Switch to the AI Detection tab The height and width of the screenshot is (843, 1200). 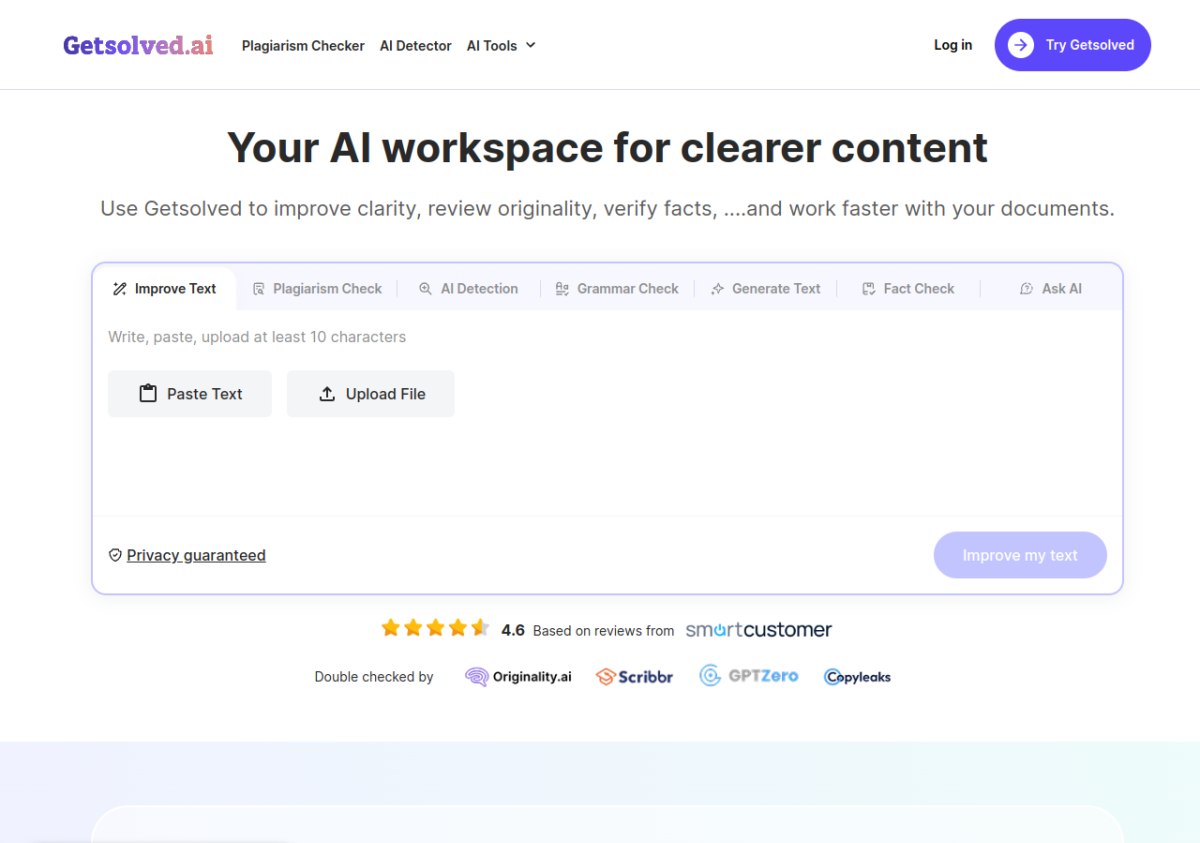click(469, 289)
